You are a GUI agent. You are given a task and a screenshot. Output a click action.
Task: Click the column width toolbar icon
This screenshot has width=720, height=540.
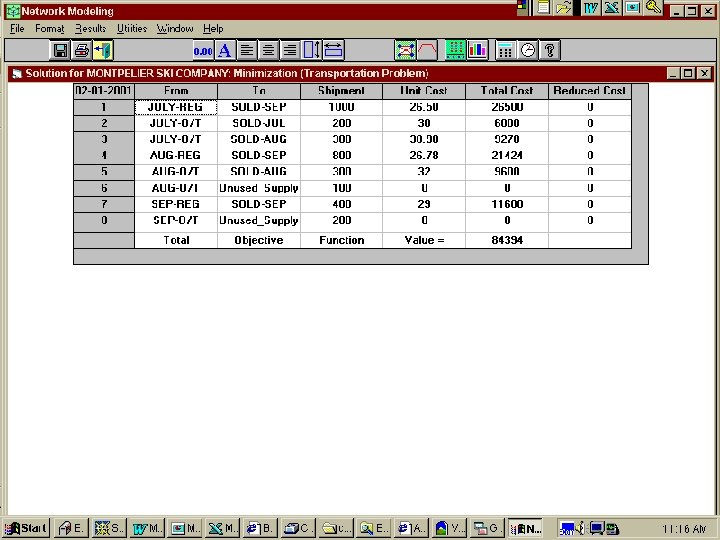click(x=333, y=50)
